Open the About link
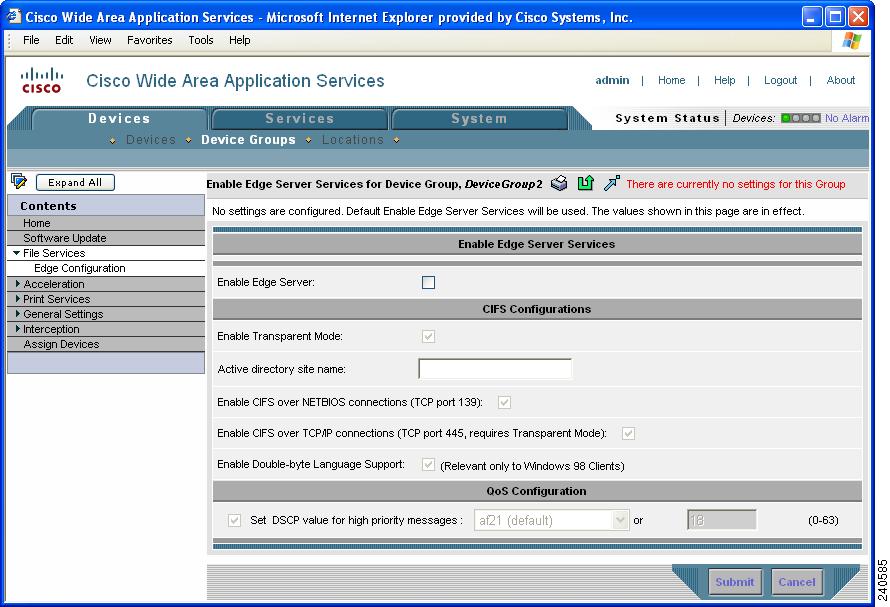 point(841,80)
